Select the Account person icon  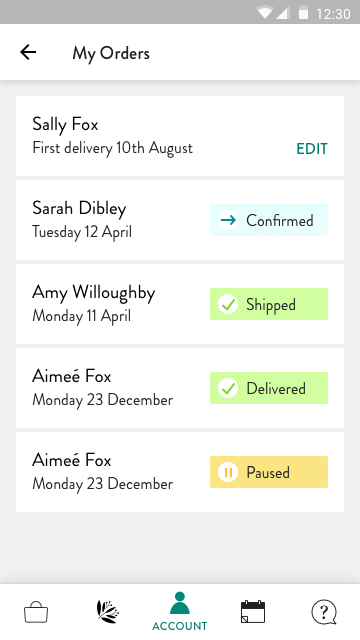coord(180,603)
